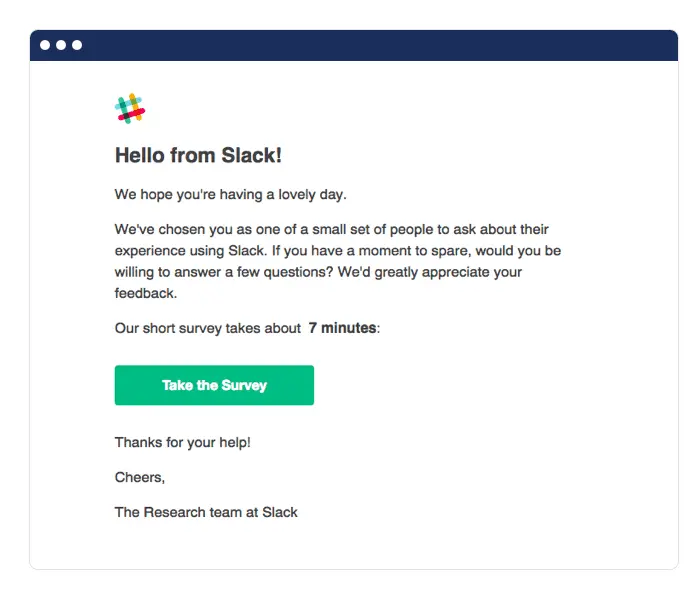Click the word "Hello" in the heading
The height and width of the screenshot is (599, 700).
point(138,155)
